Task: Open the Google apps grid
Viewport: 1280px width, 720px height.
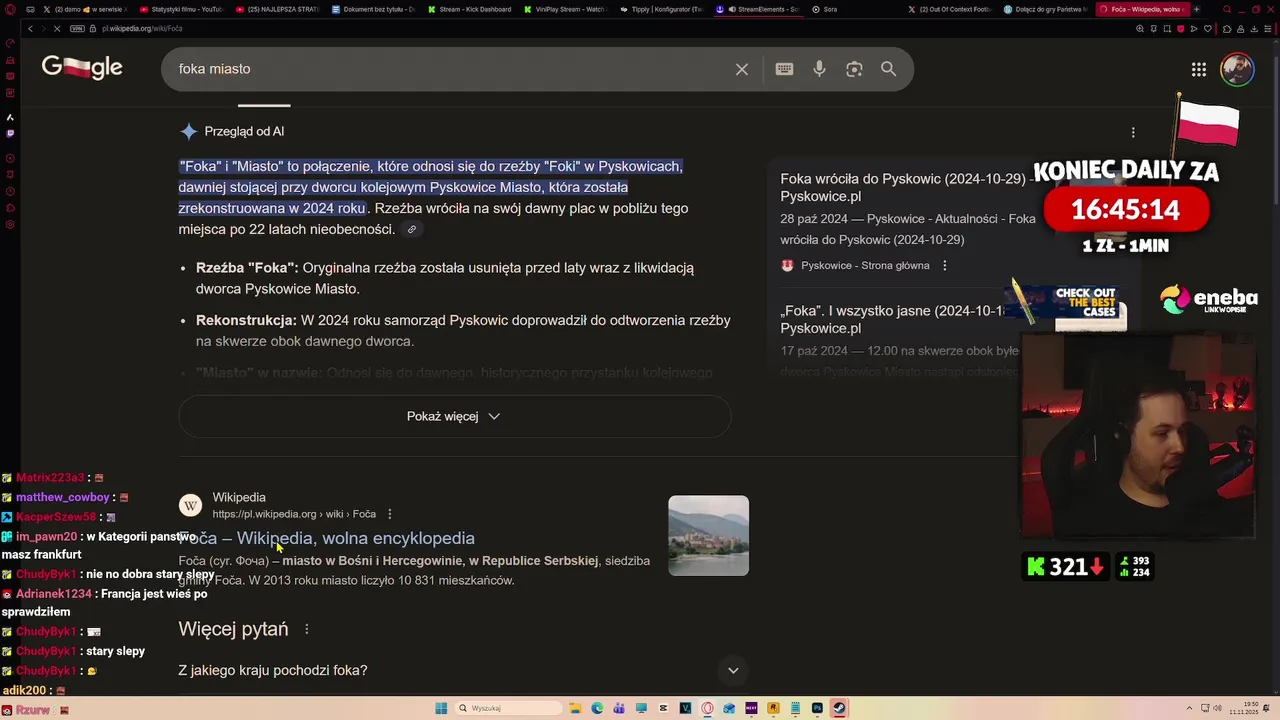Action: pos(1198,69)
